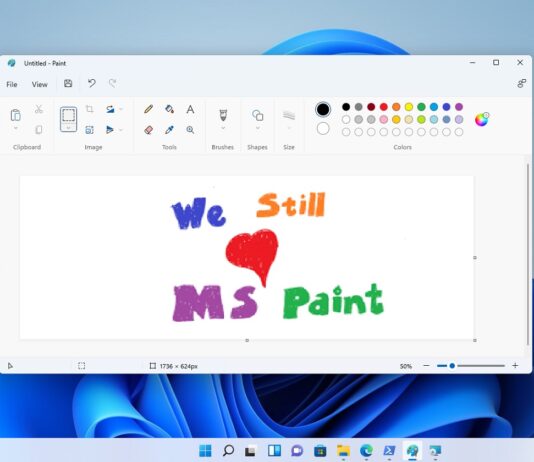534x462 pixels.
Task: Click the selection size icon in status bar
Action: pos(81,366)
